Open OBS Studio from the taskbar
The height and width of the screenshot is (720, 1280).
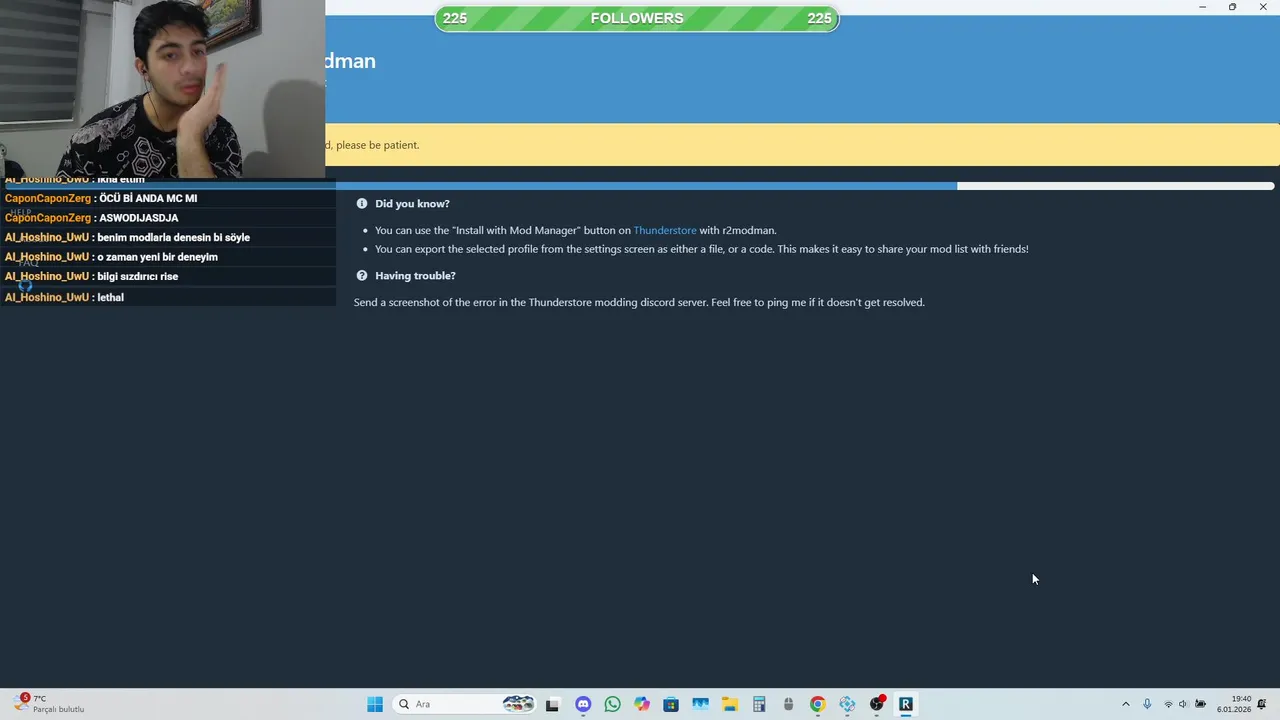pyautogui.click(x=877, y=704)
